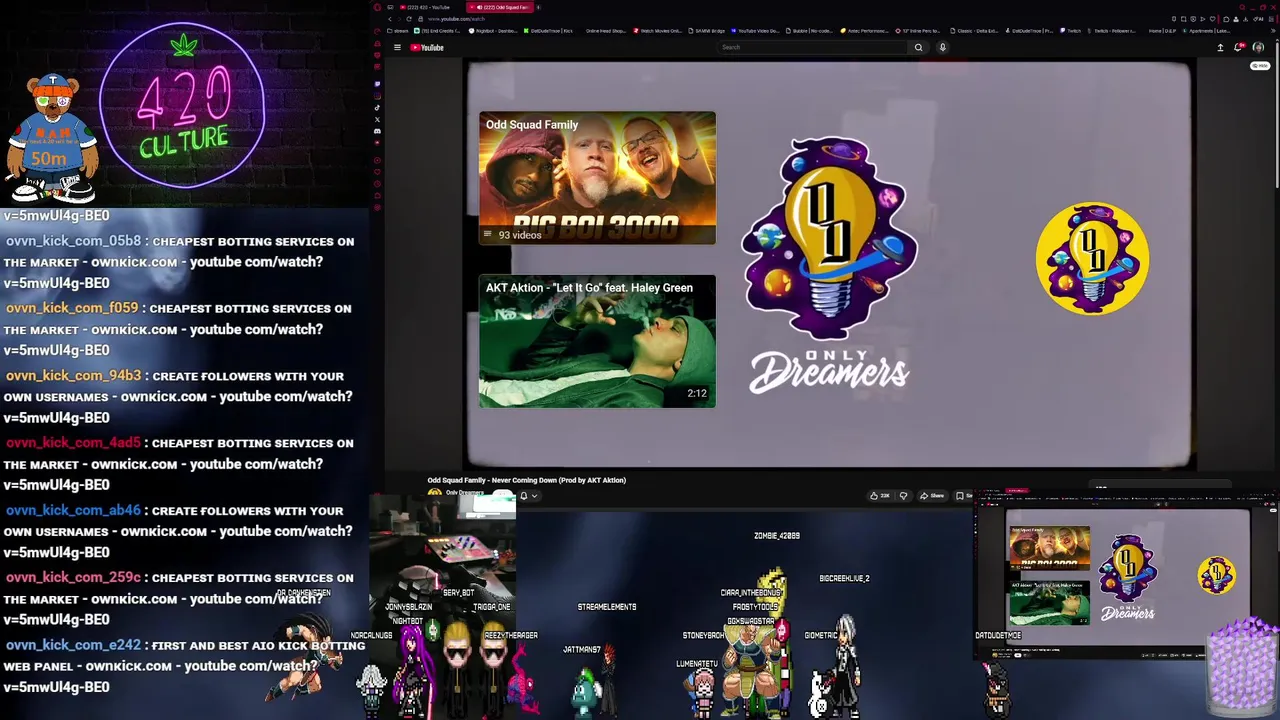Screen dimensions: 1280x720
Task: Click the Share button under video
Action: [x=932, y=495]
